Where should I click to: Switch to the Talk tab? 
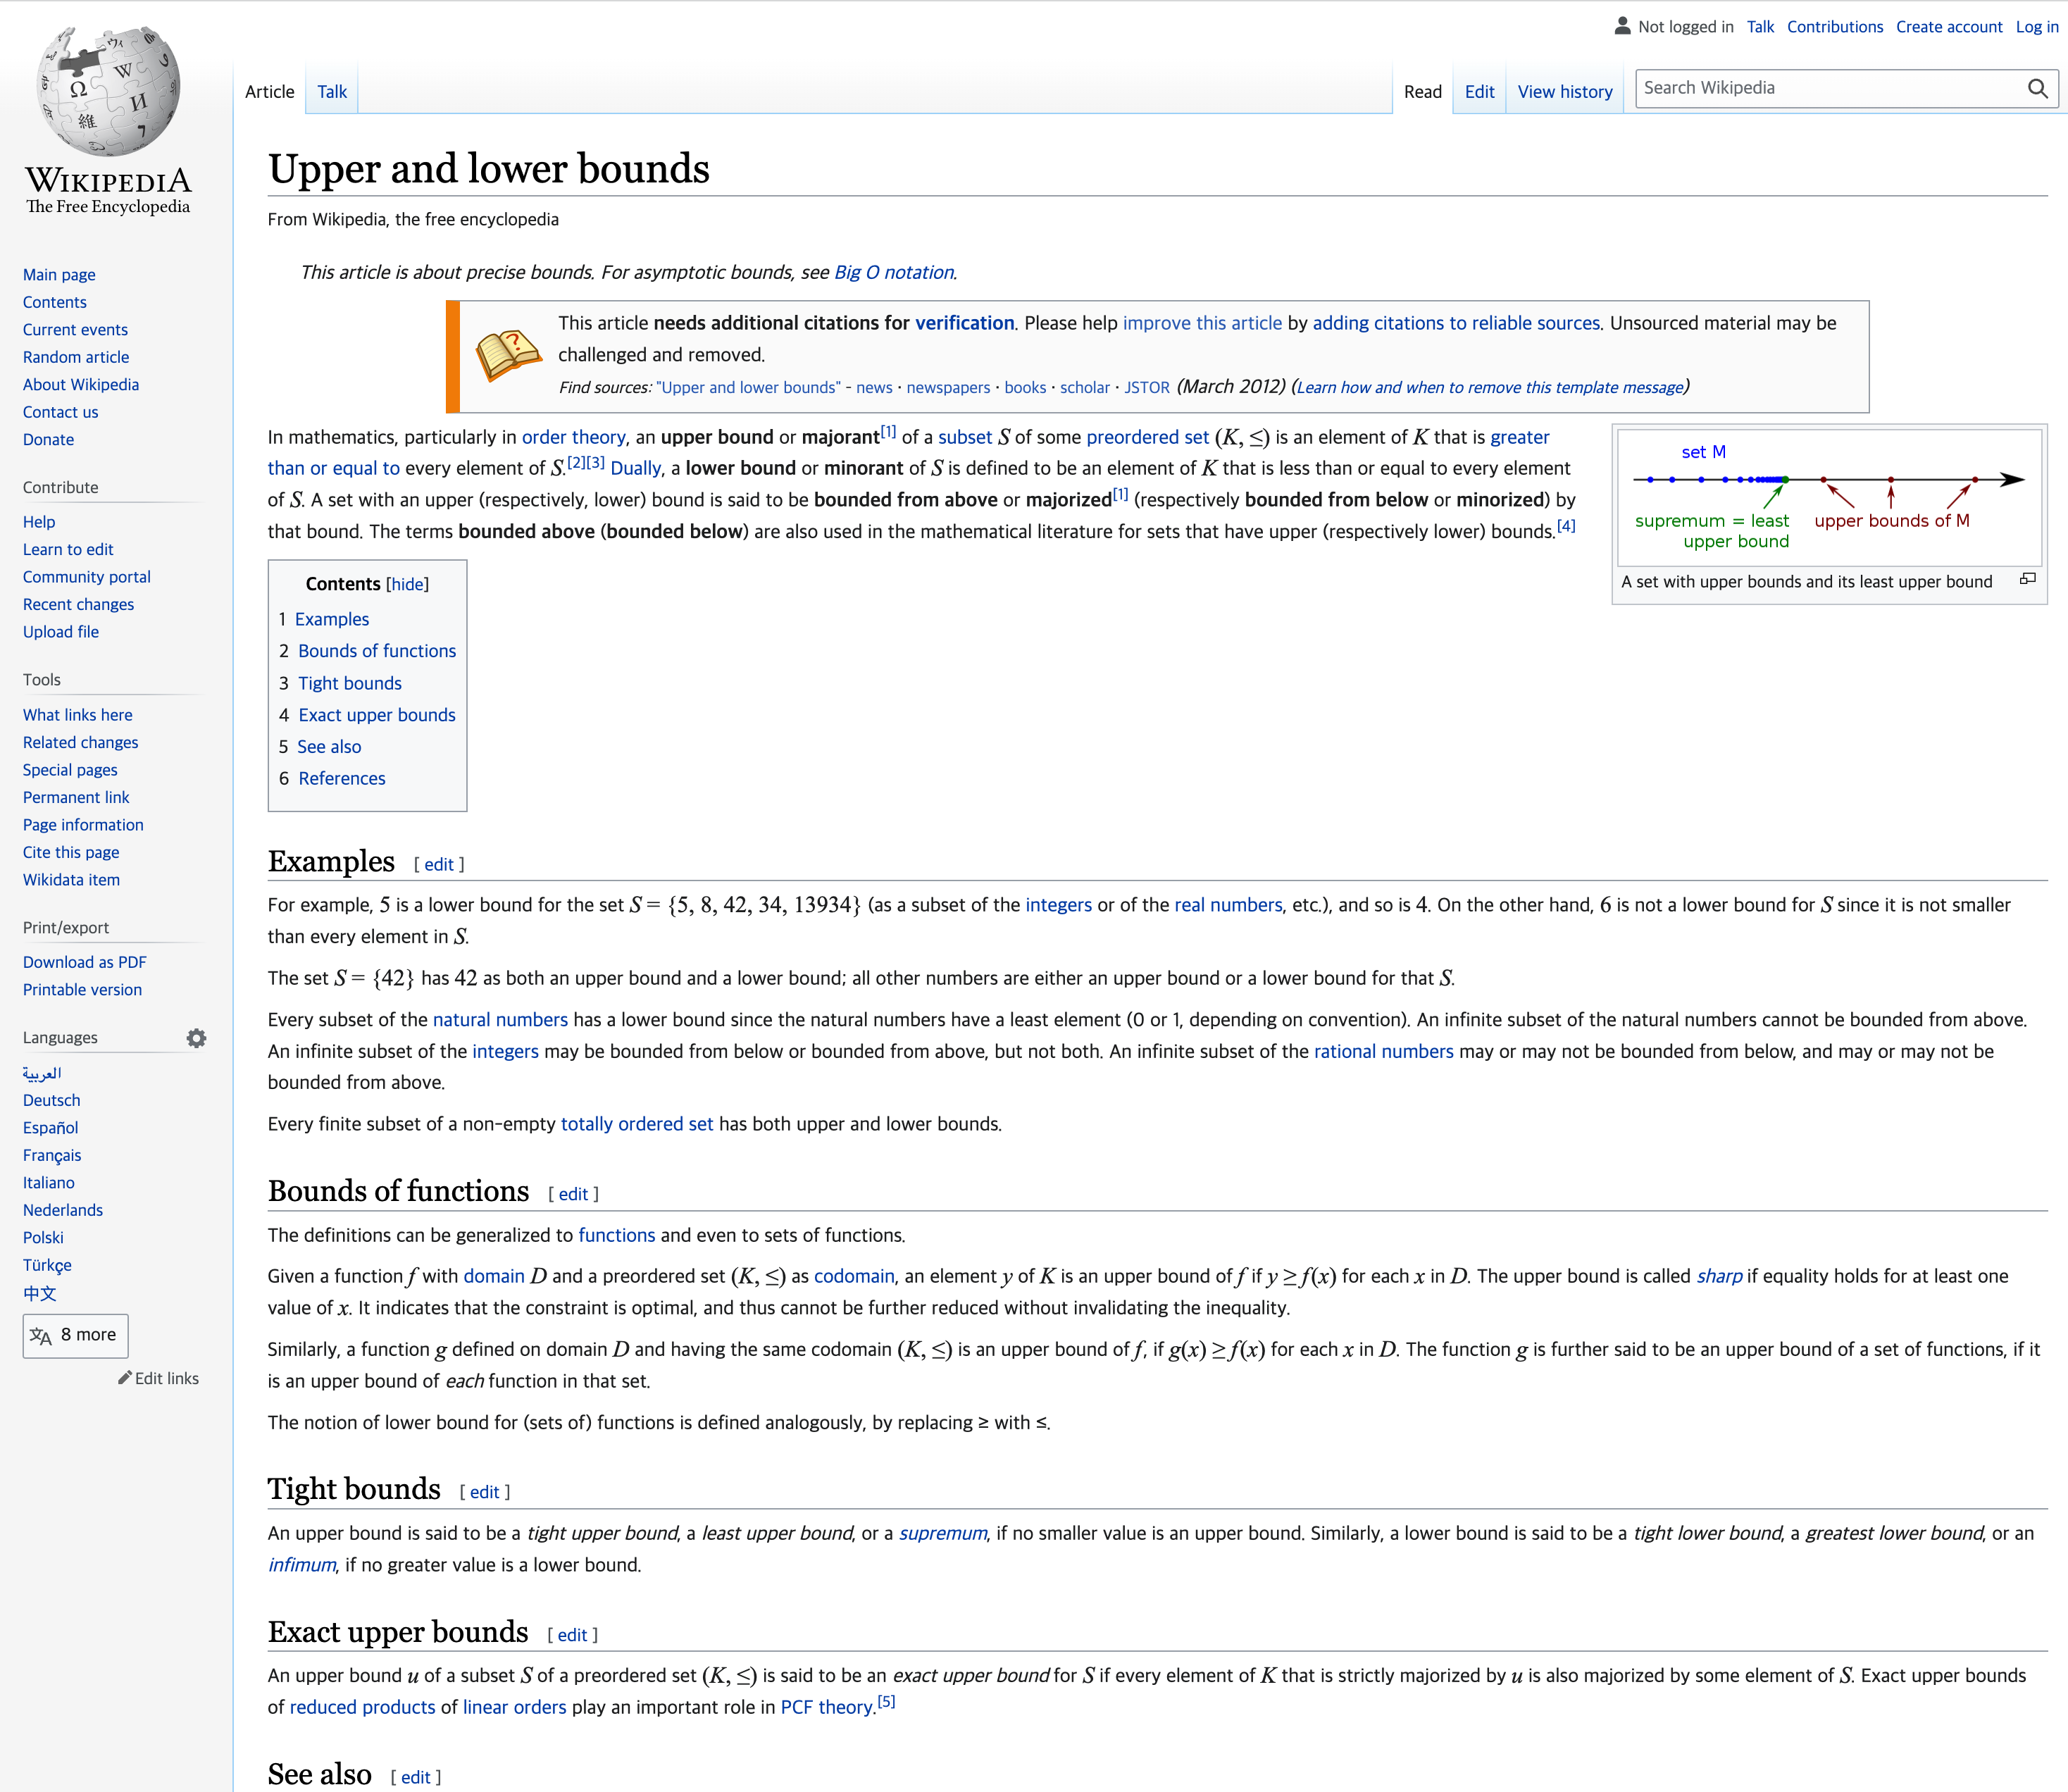click(331, 92)
